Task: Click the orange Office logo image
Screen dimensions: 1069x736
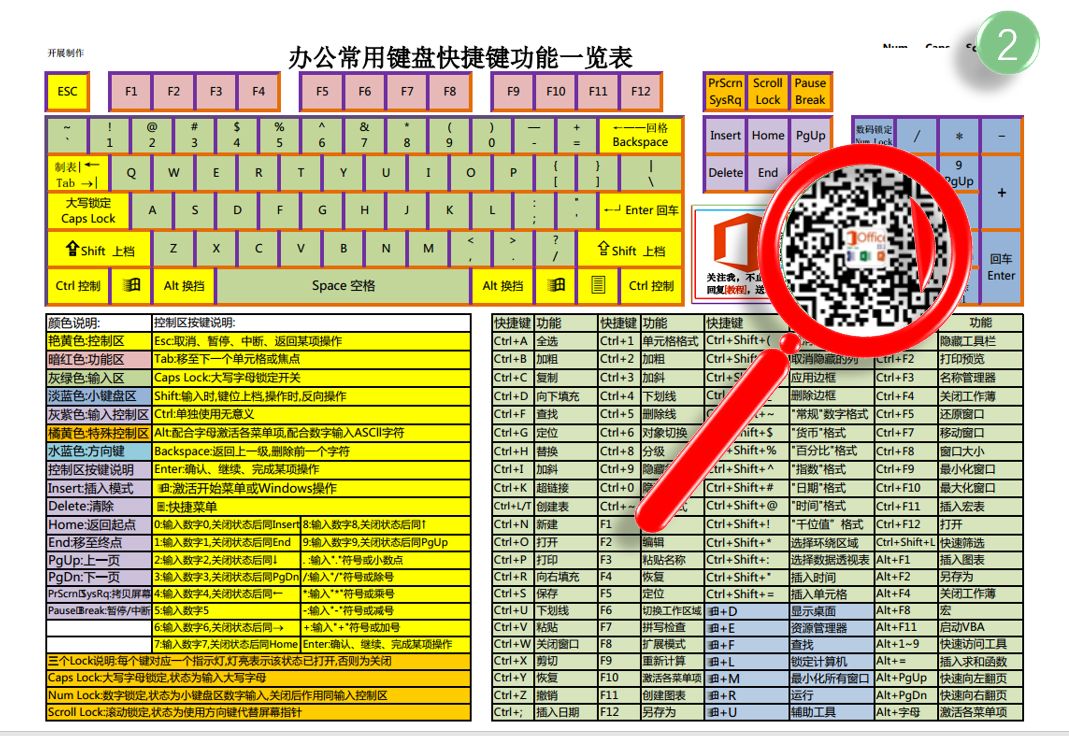Action: pos(735,243)
